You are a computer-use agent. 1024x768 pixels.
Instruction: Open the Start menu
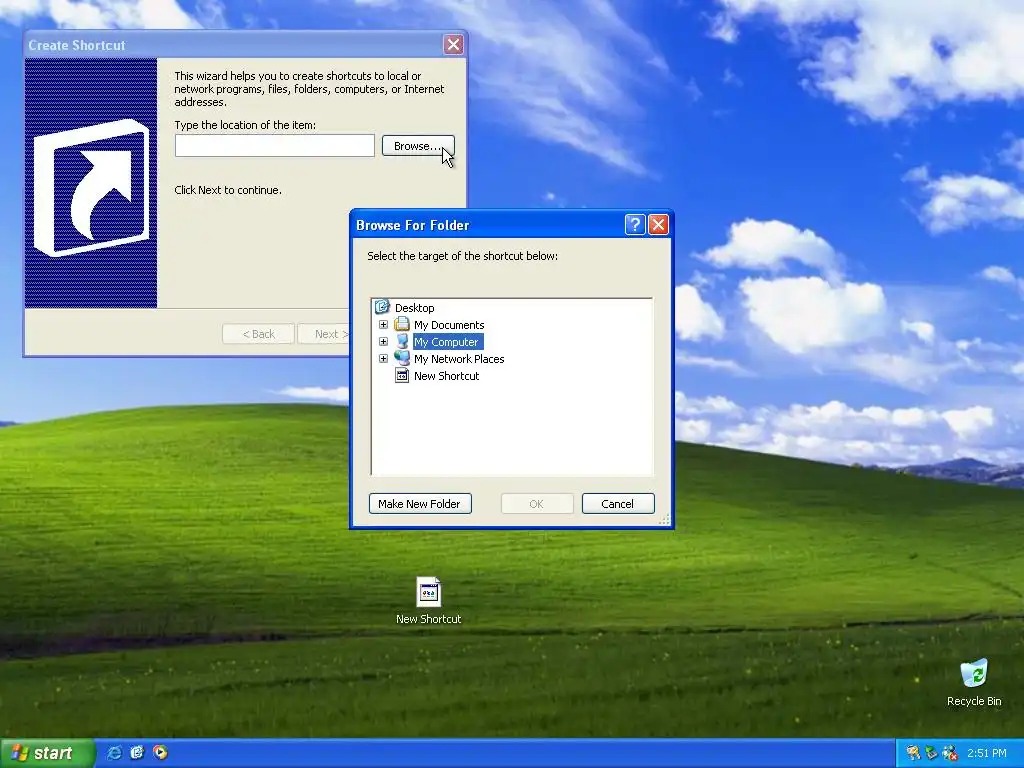[x=47, y=753]
